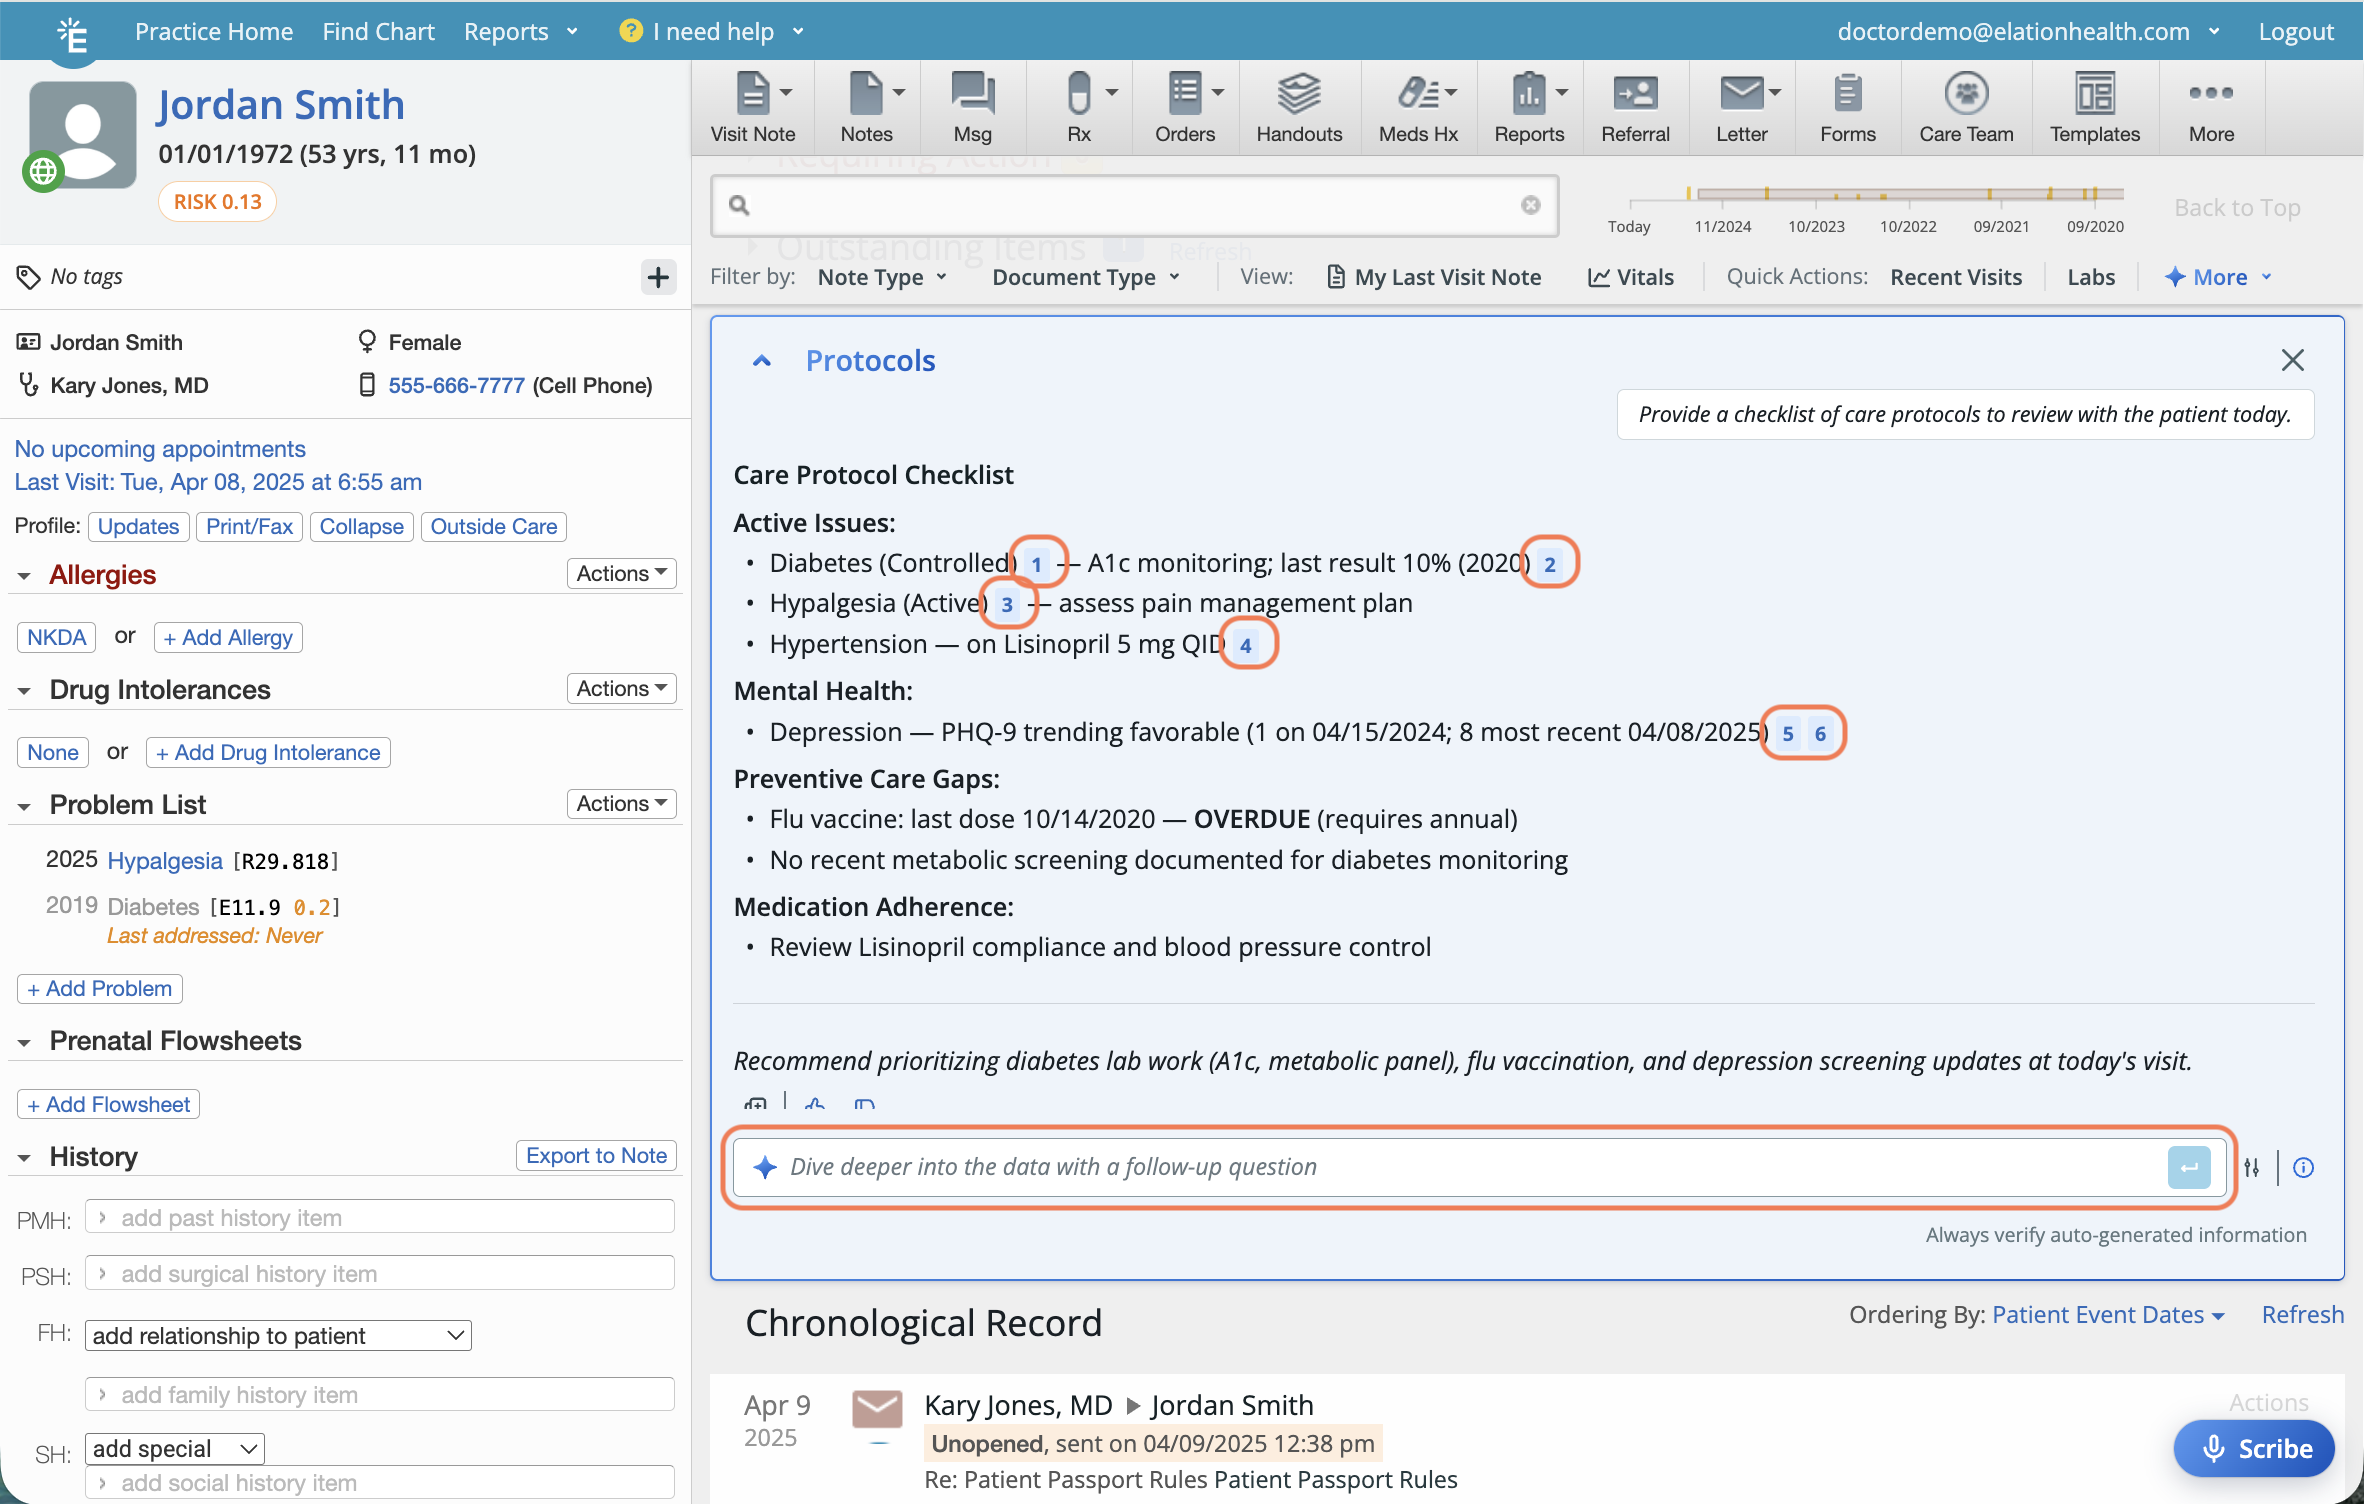2364x1504 pixels.
Task: Open the family relationship to patient dropdown
Action: (278, 1336)
